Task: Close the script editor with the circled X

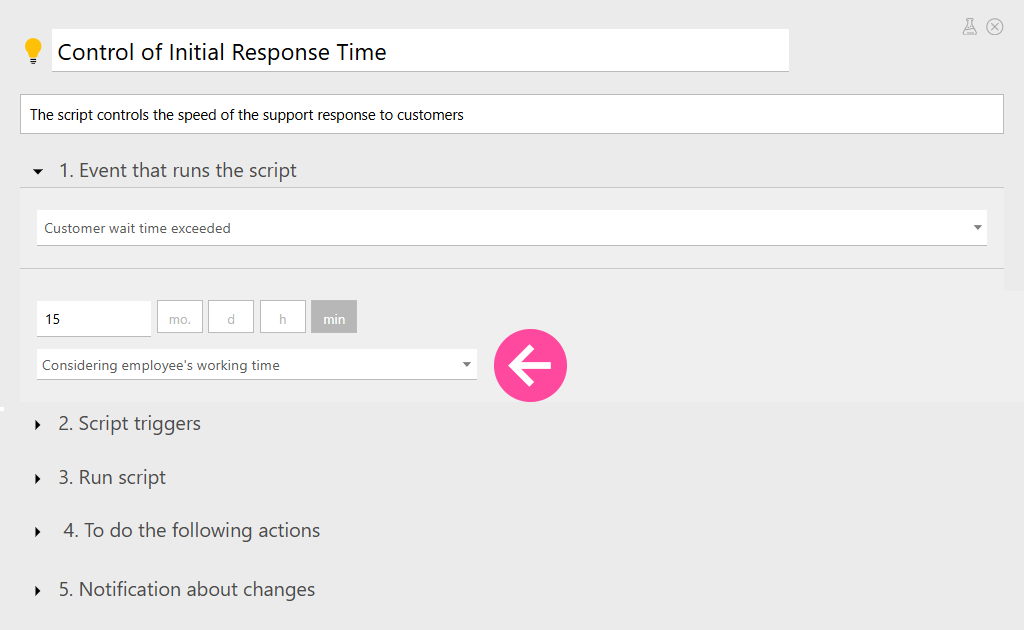Action: point(995,27)
